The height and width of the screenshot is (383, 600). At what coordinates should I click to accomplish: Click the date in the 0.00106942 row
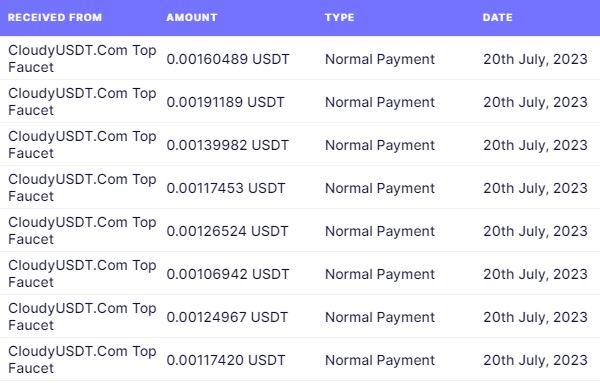click(535, 274)
